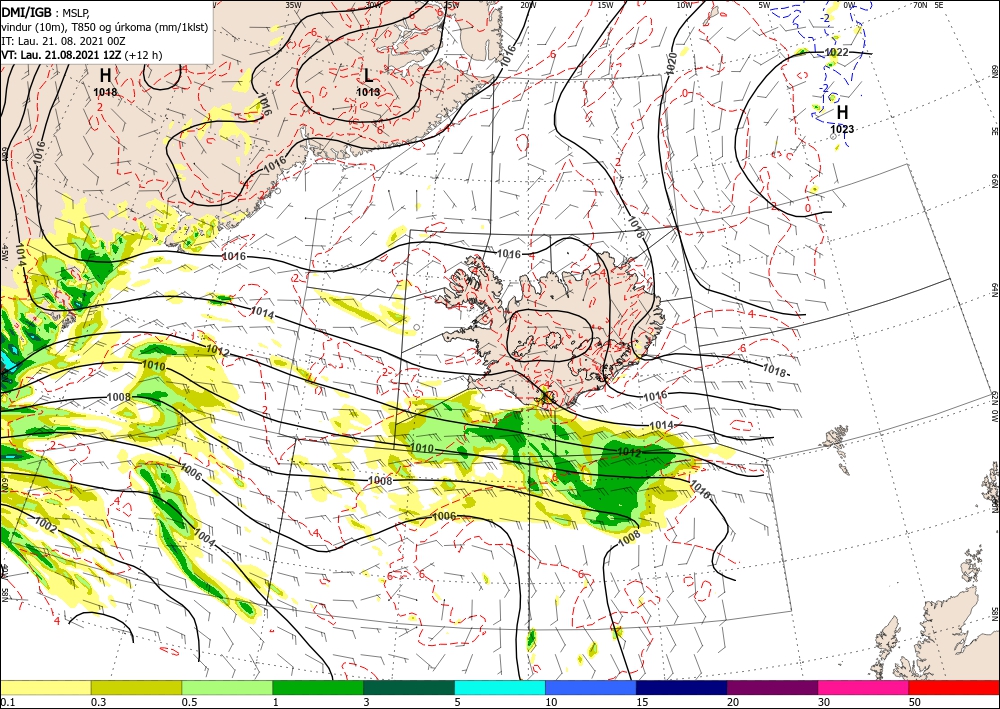The width and height of the screenshot is (1000, 709).
Task: Click the red 50 mm legend swatch
Action: pyautogui.click(x=954, y=687)
